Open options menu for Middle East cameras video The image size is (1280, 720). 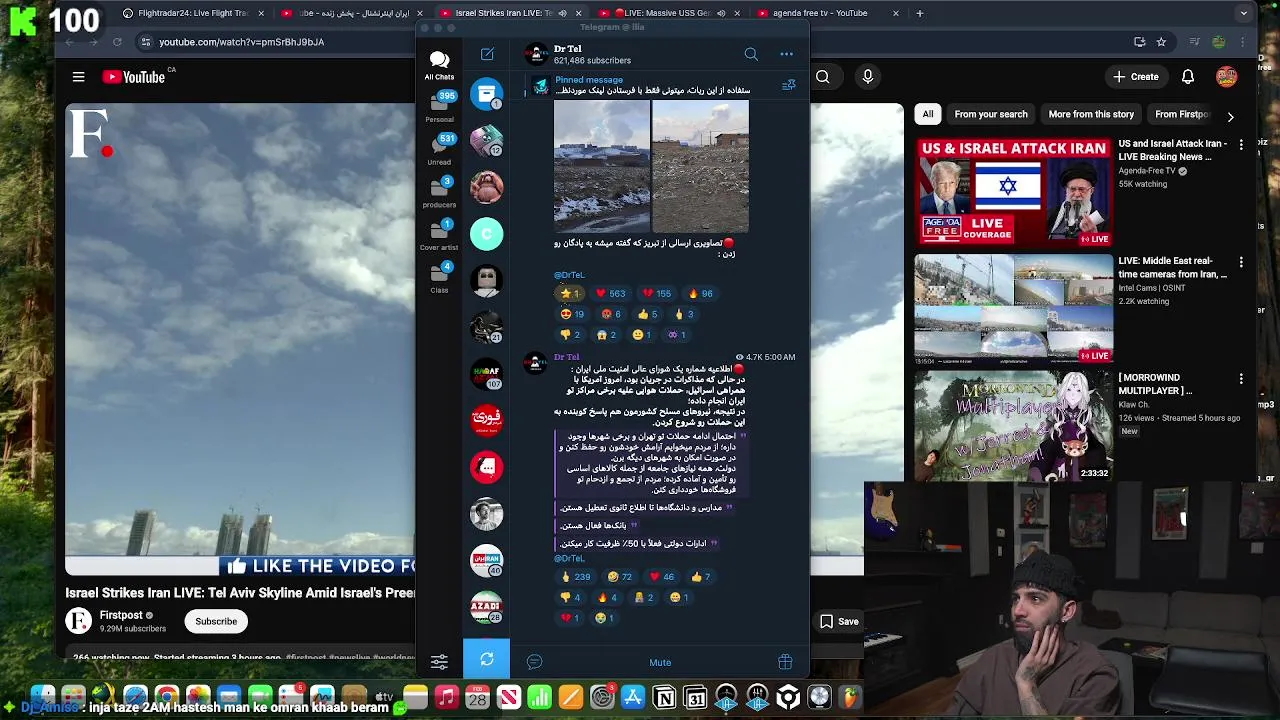point(1241,262)
